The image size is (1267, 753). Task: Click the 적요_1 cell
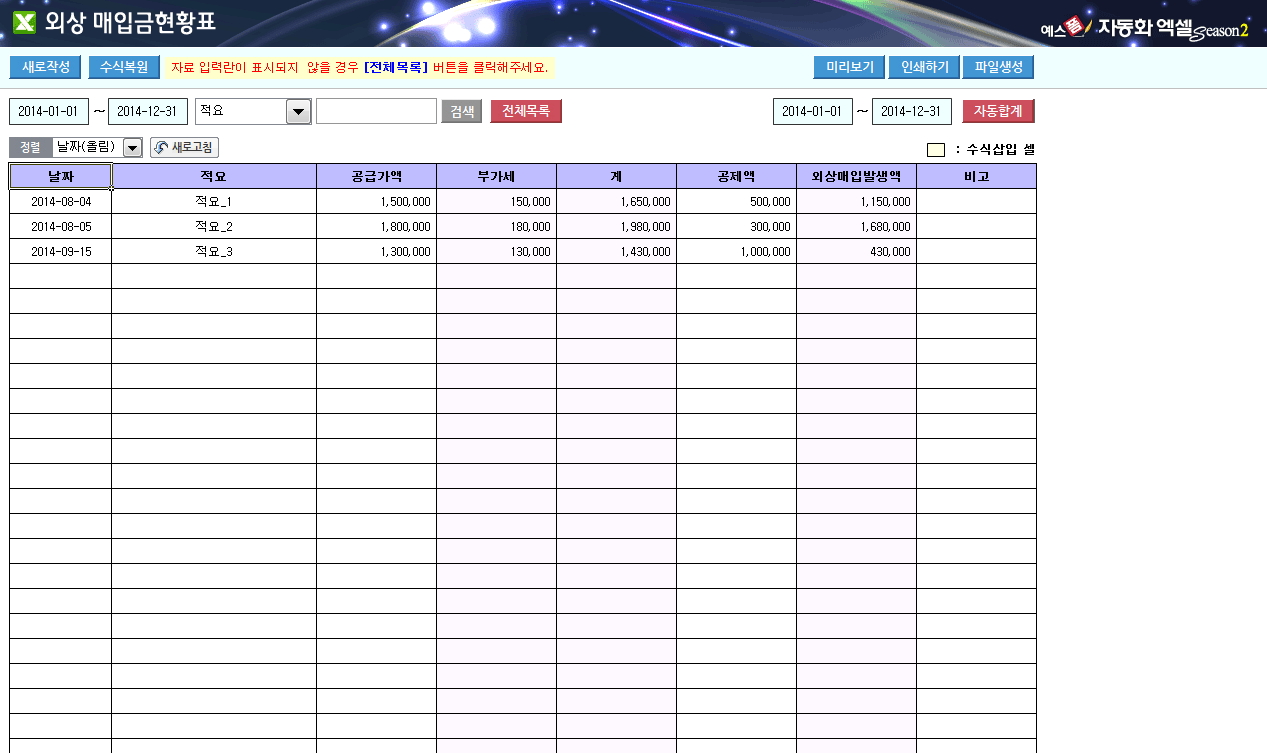(x=214, y=201)
